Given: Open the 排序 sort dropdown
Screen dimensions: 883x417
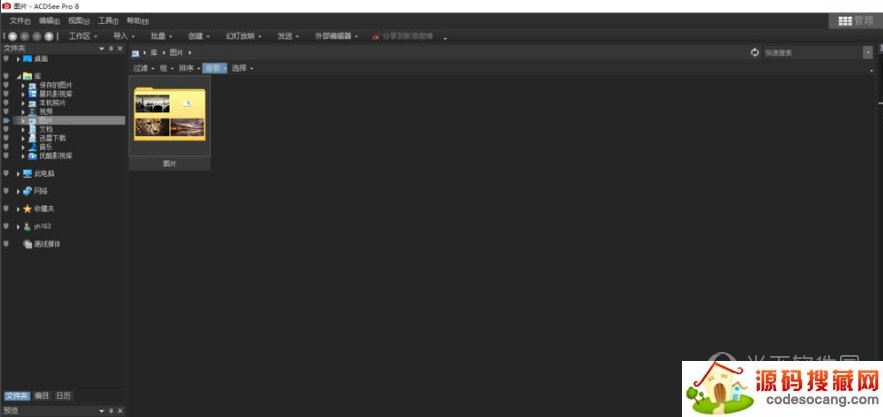Looking at the screenshot, I should tap(189, 68).
